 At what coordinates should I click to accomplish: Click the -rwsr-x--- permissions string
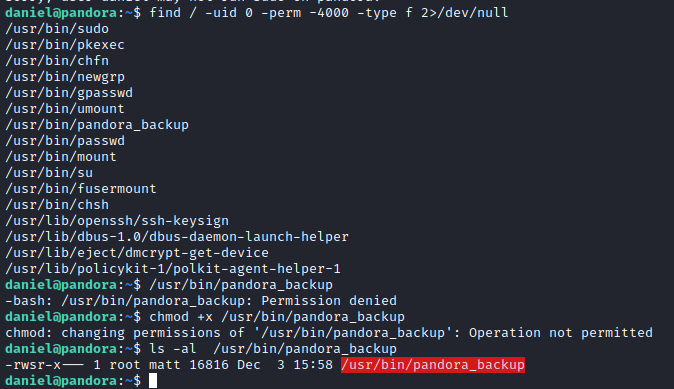44,364
